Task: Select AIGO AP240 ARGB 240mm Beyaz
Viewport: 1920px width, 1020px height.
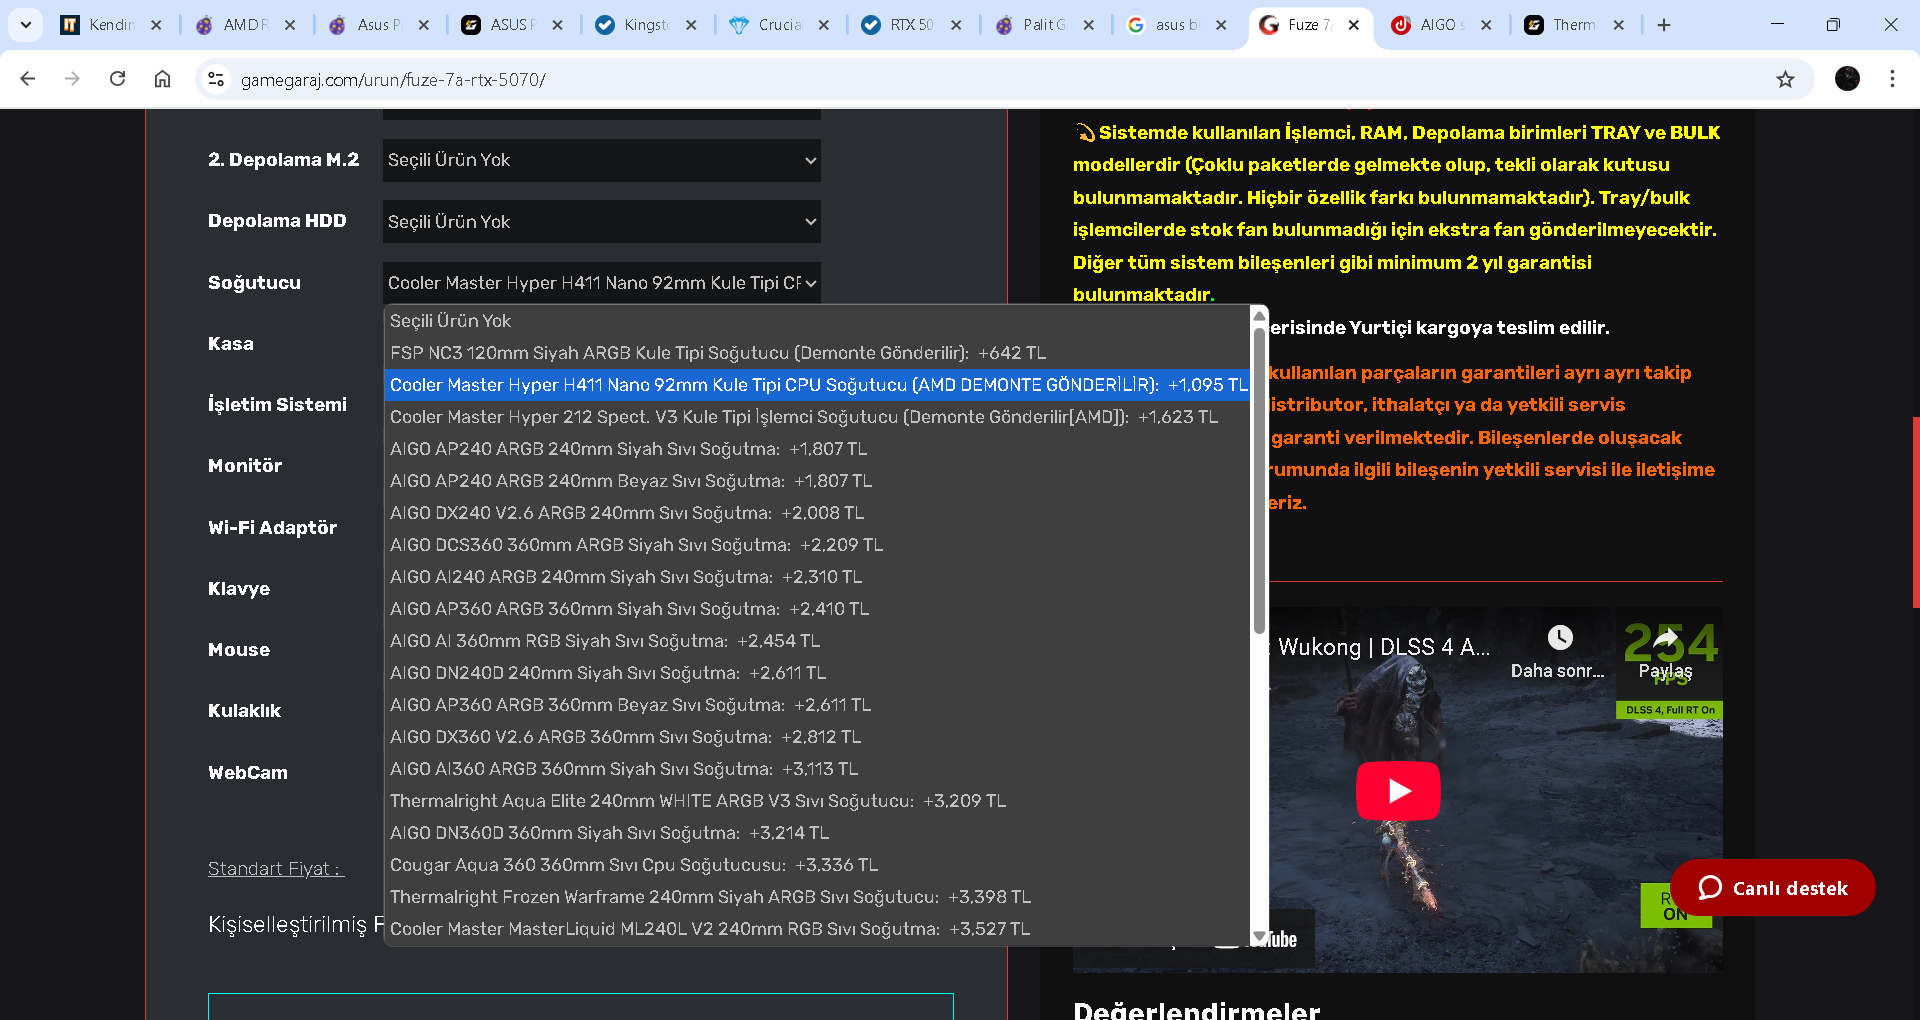Action: [817, 481]
